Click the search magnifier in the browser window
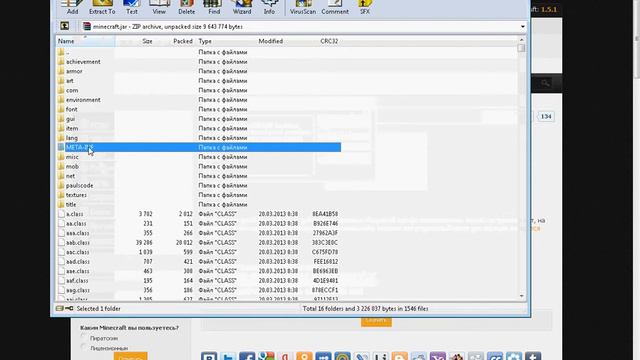 pos(545,83)
